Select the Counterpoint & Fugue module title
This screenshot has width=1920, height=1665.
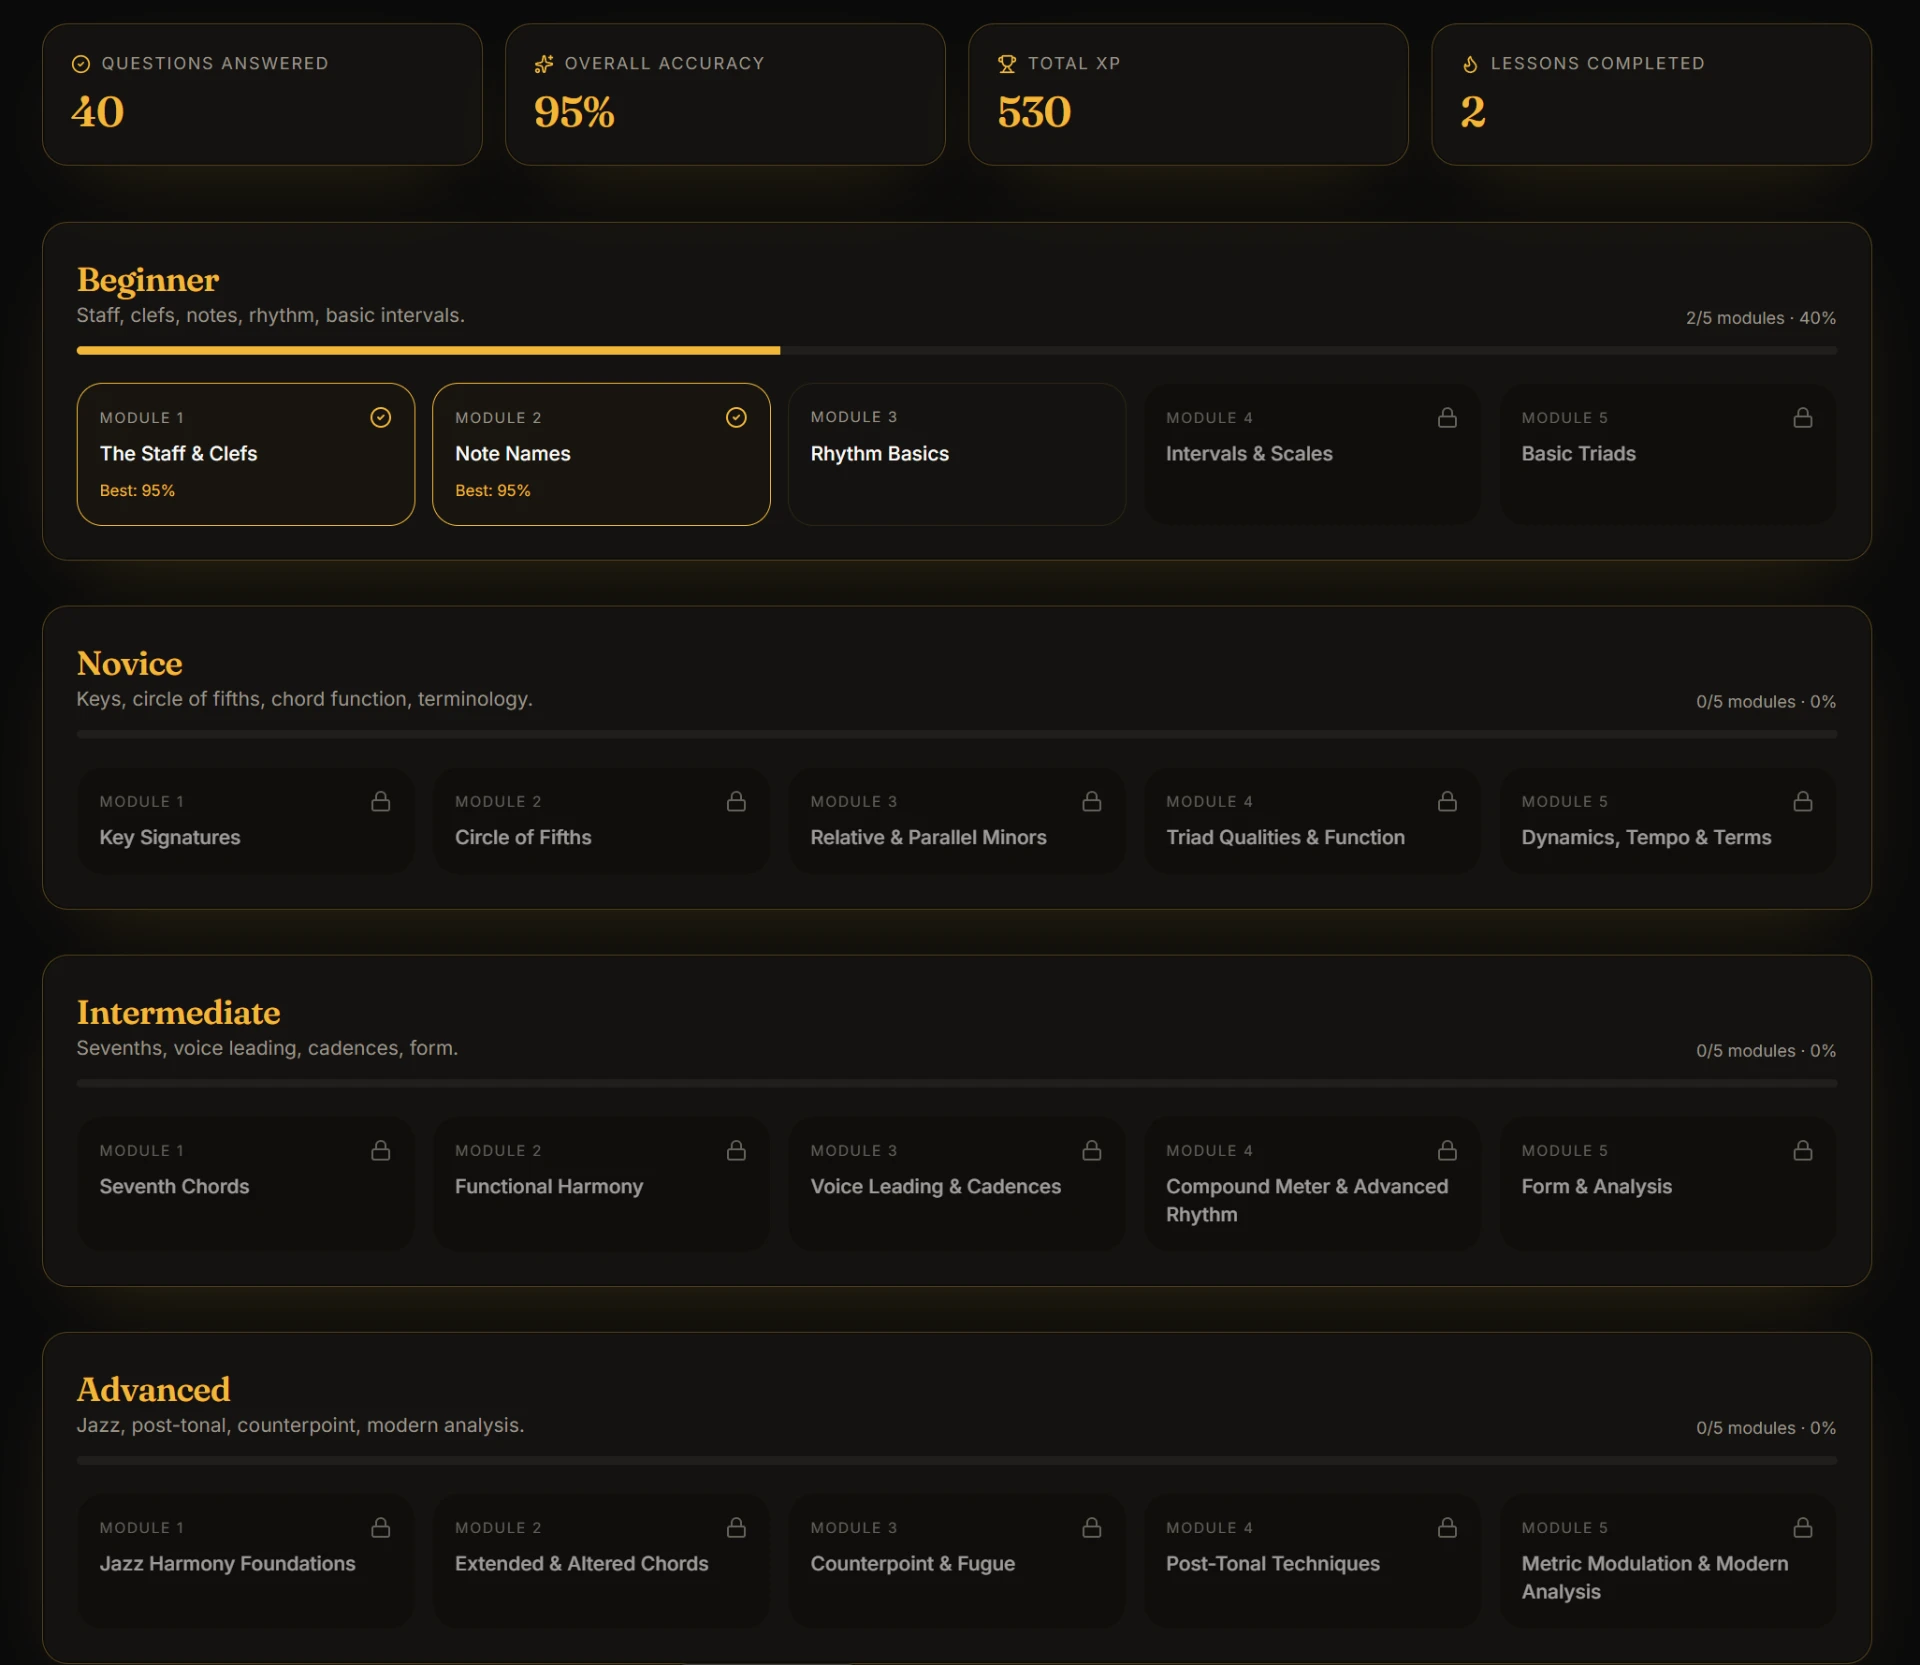(x=912, y=1564)
